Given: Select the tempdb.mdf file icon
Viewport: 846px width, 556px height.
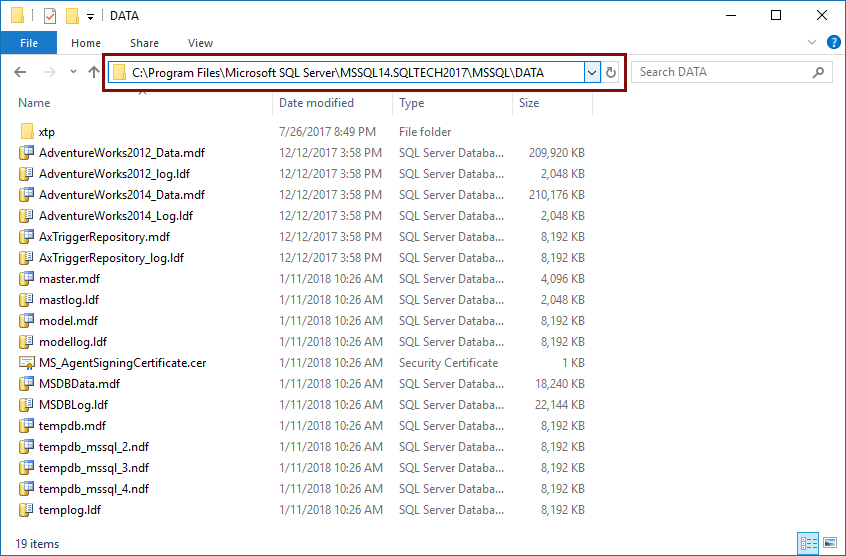Looking at the screenshot, I should (27, 426).
